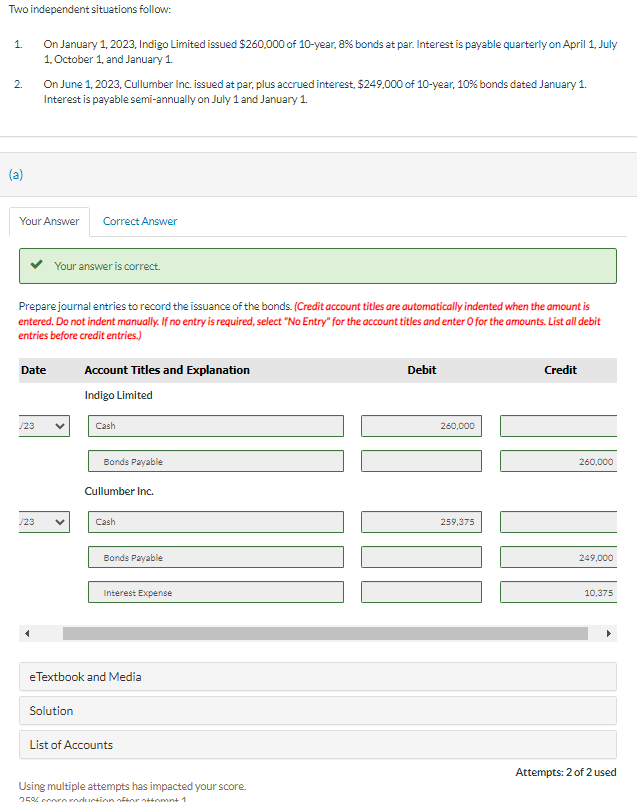637x802 pixels.
Task: Click empty credit field in Cullumber Cash row
Action: pos(559,522)
